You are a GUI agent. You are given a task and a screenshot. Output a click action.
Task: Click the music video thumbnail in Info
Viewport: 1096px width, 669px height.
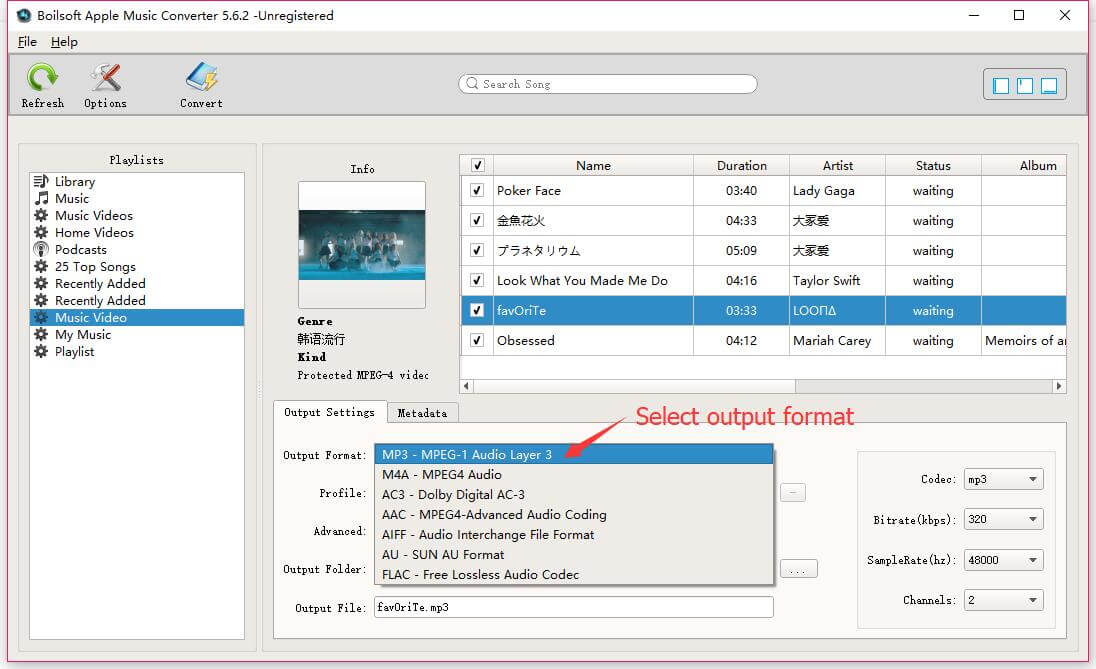pos(361,245)
